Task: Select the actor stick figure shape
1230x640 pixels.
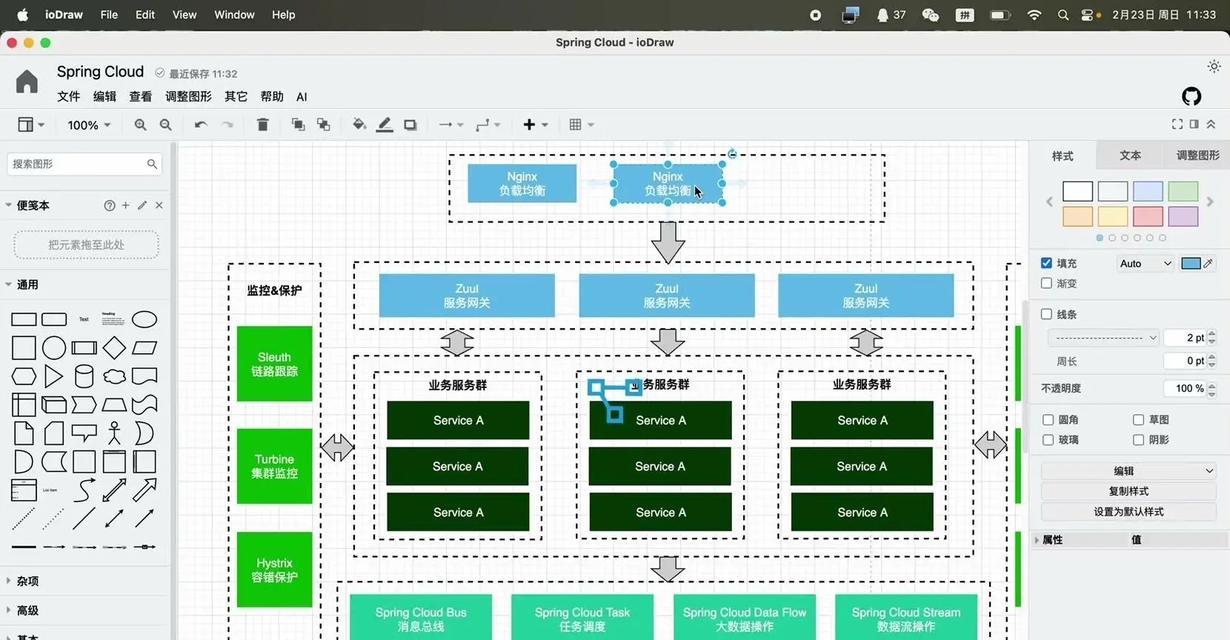Action: [115, 433]
